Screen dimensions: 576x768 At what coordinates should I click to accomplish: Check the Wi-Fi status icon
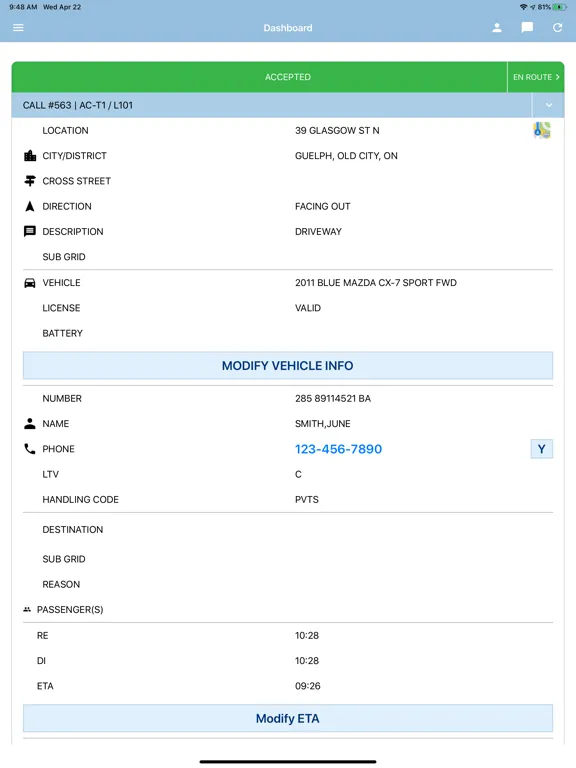tap(524, 7)
